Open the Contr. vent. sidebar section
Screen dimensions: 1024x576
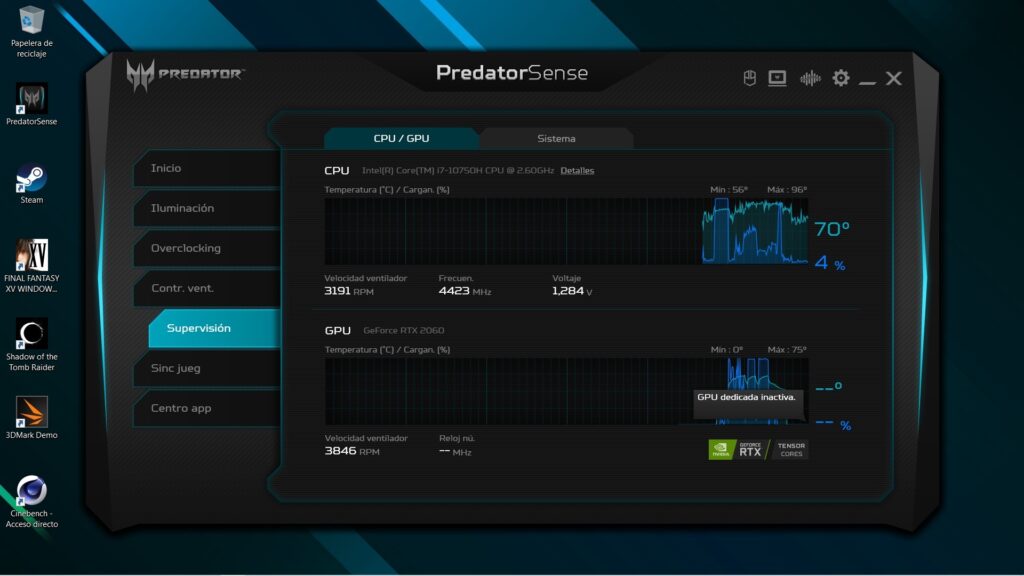click(207, 288)
